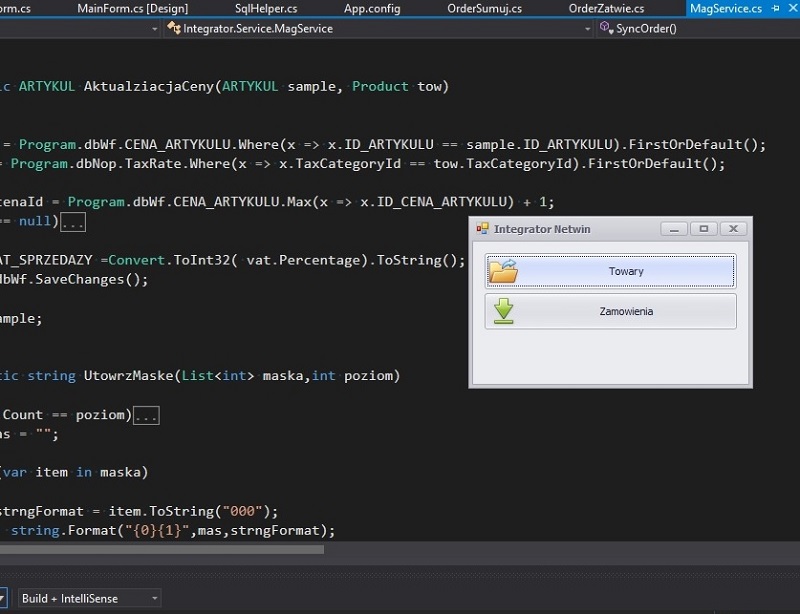The width and height of the screenshot is (800, 614).
Task: Open the OrderSumuj.cs tab
Action: point(484,9)
